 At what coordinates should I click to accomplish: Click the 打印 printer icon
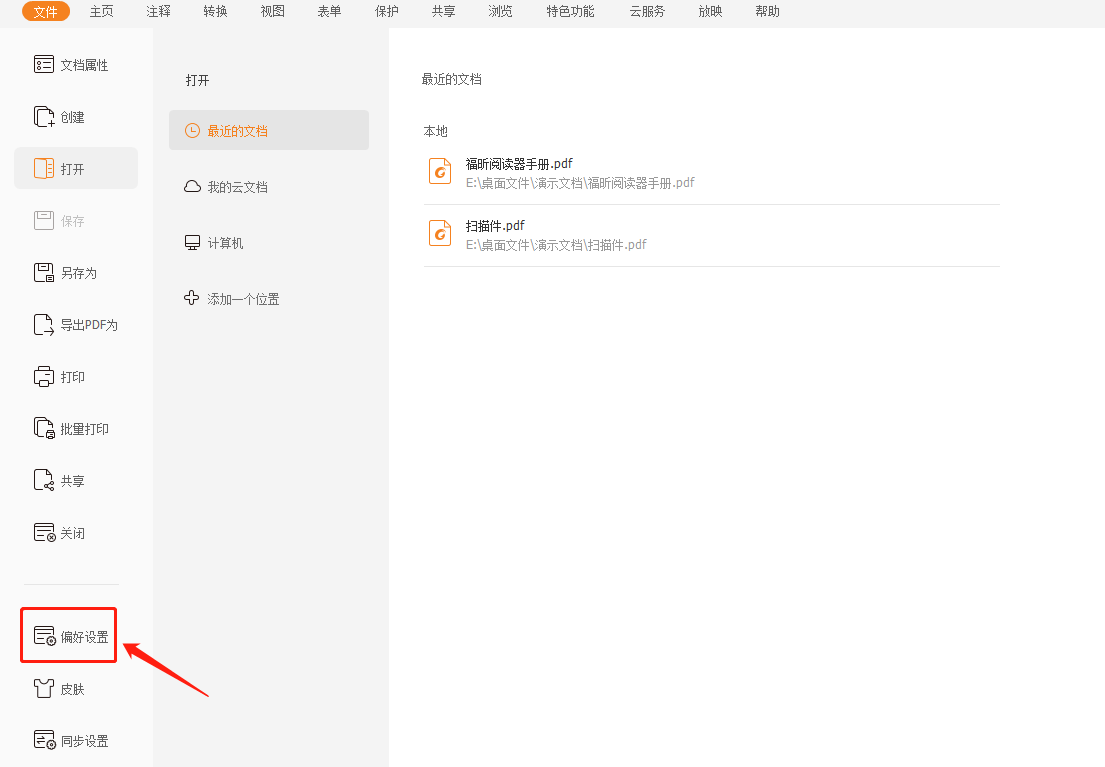coord(44,377)
